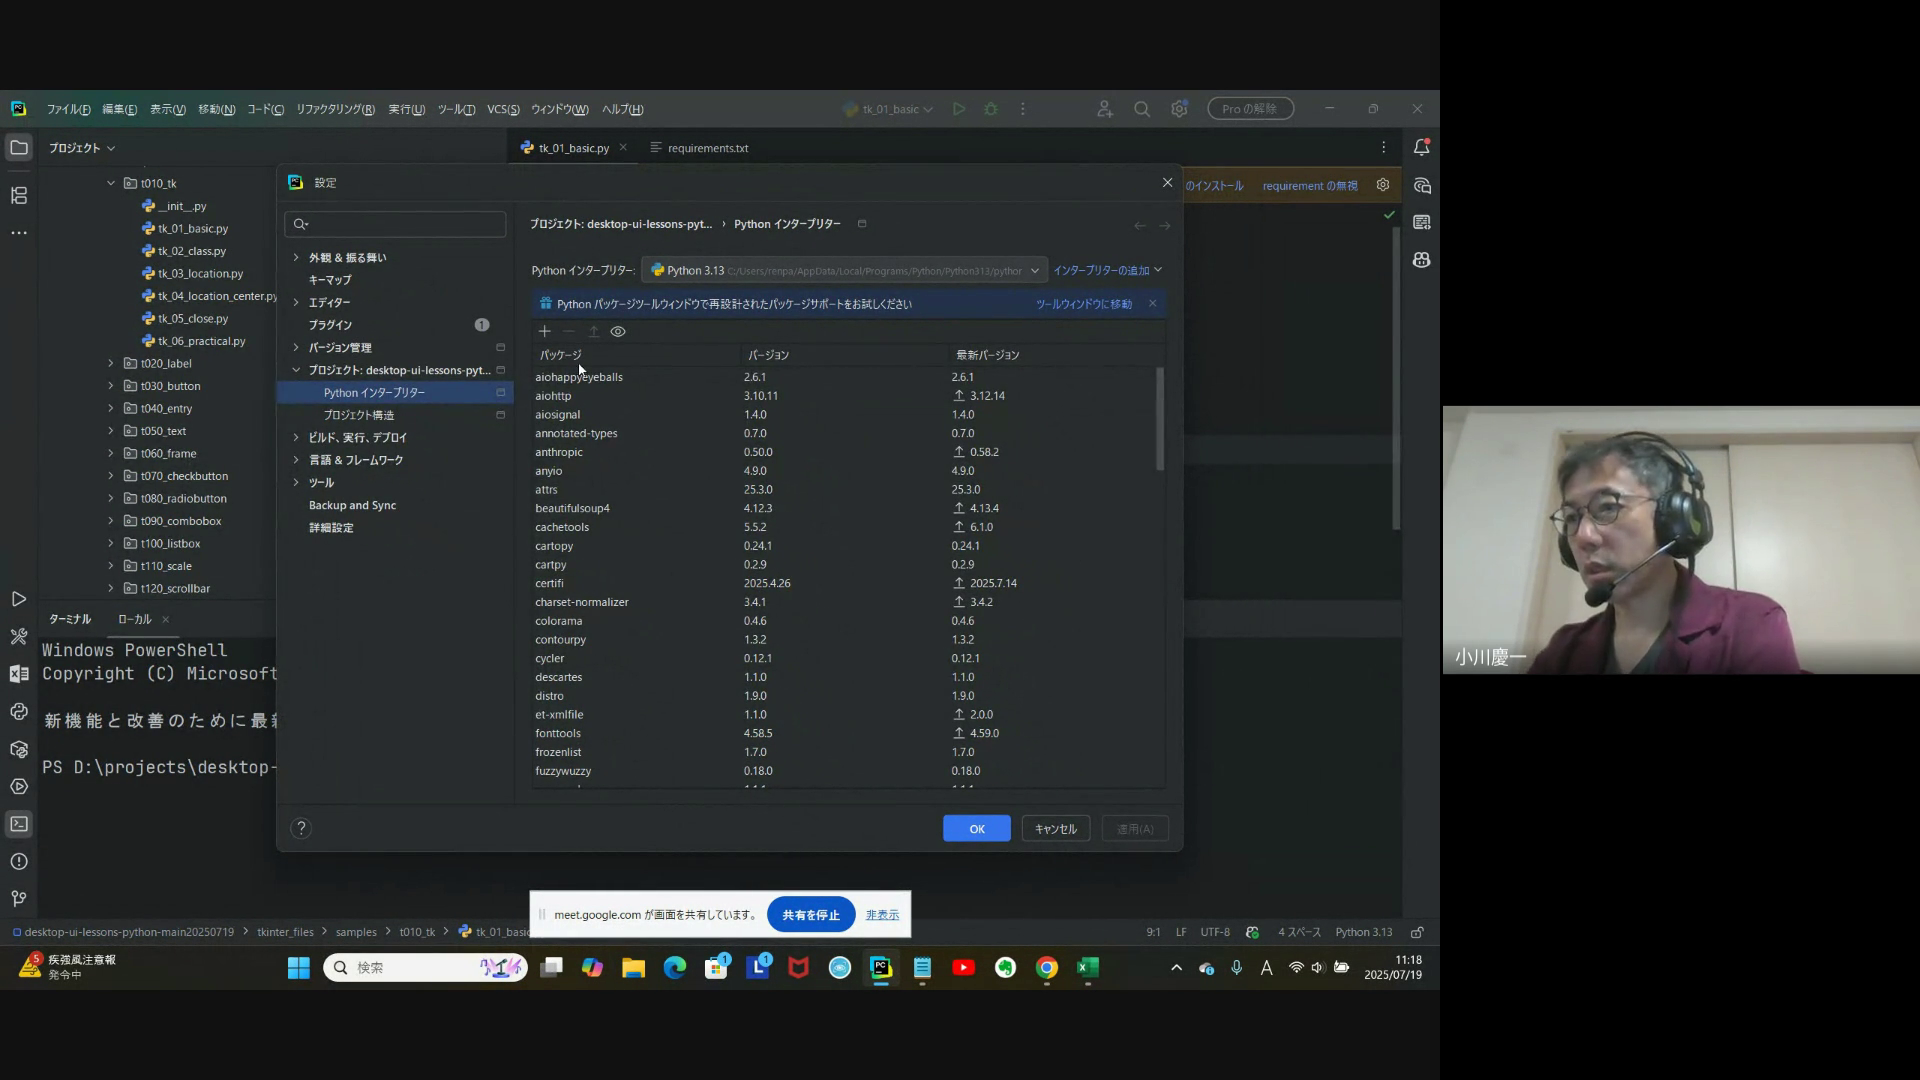Open the notifications bell icon
The width and height of the screenshot is (1920, 1080).
(1421, 147)
